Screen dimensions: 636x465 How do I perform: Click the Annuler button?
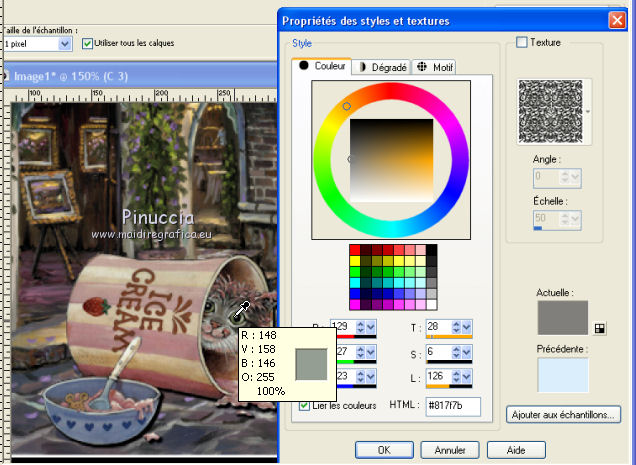(x=450, y=450)
